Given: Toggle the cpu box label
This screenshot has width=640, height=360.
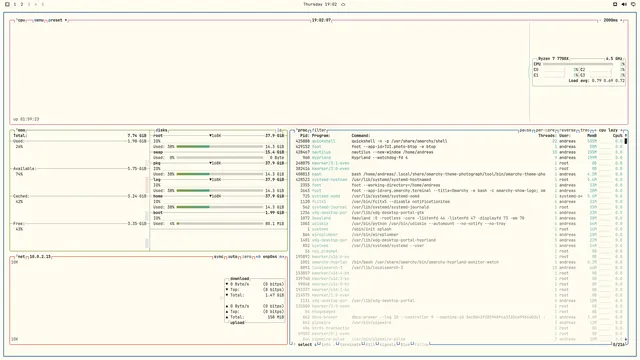Looking at the screenshot, I should pos(21,20).
